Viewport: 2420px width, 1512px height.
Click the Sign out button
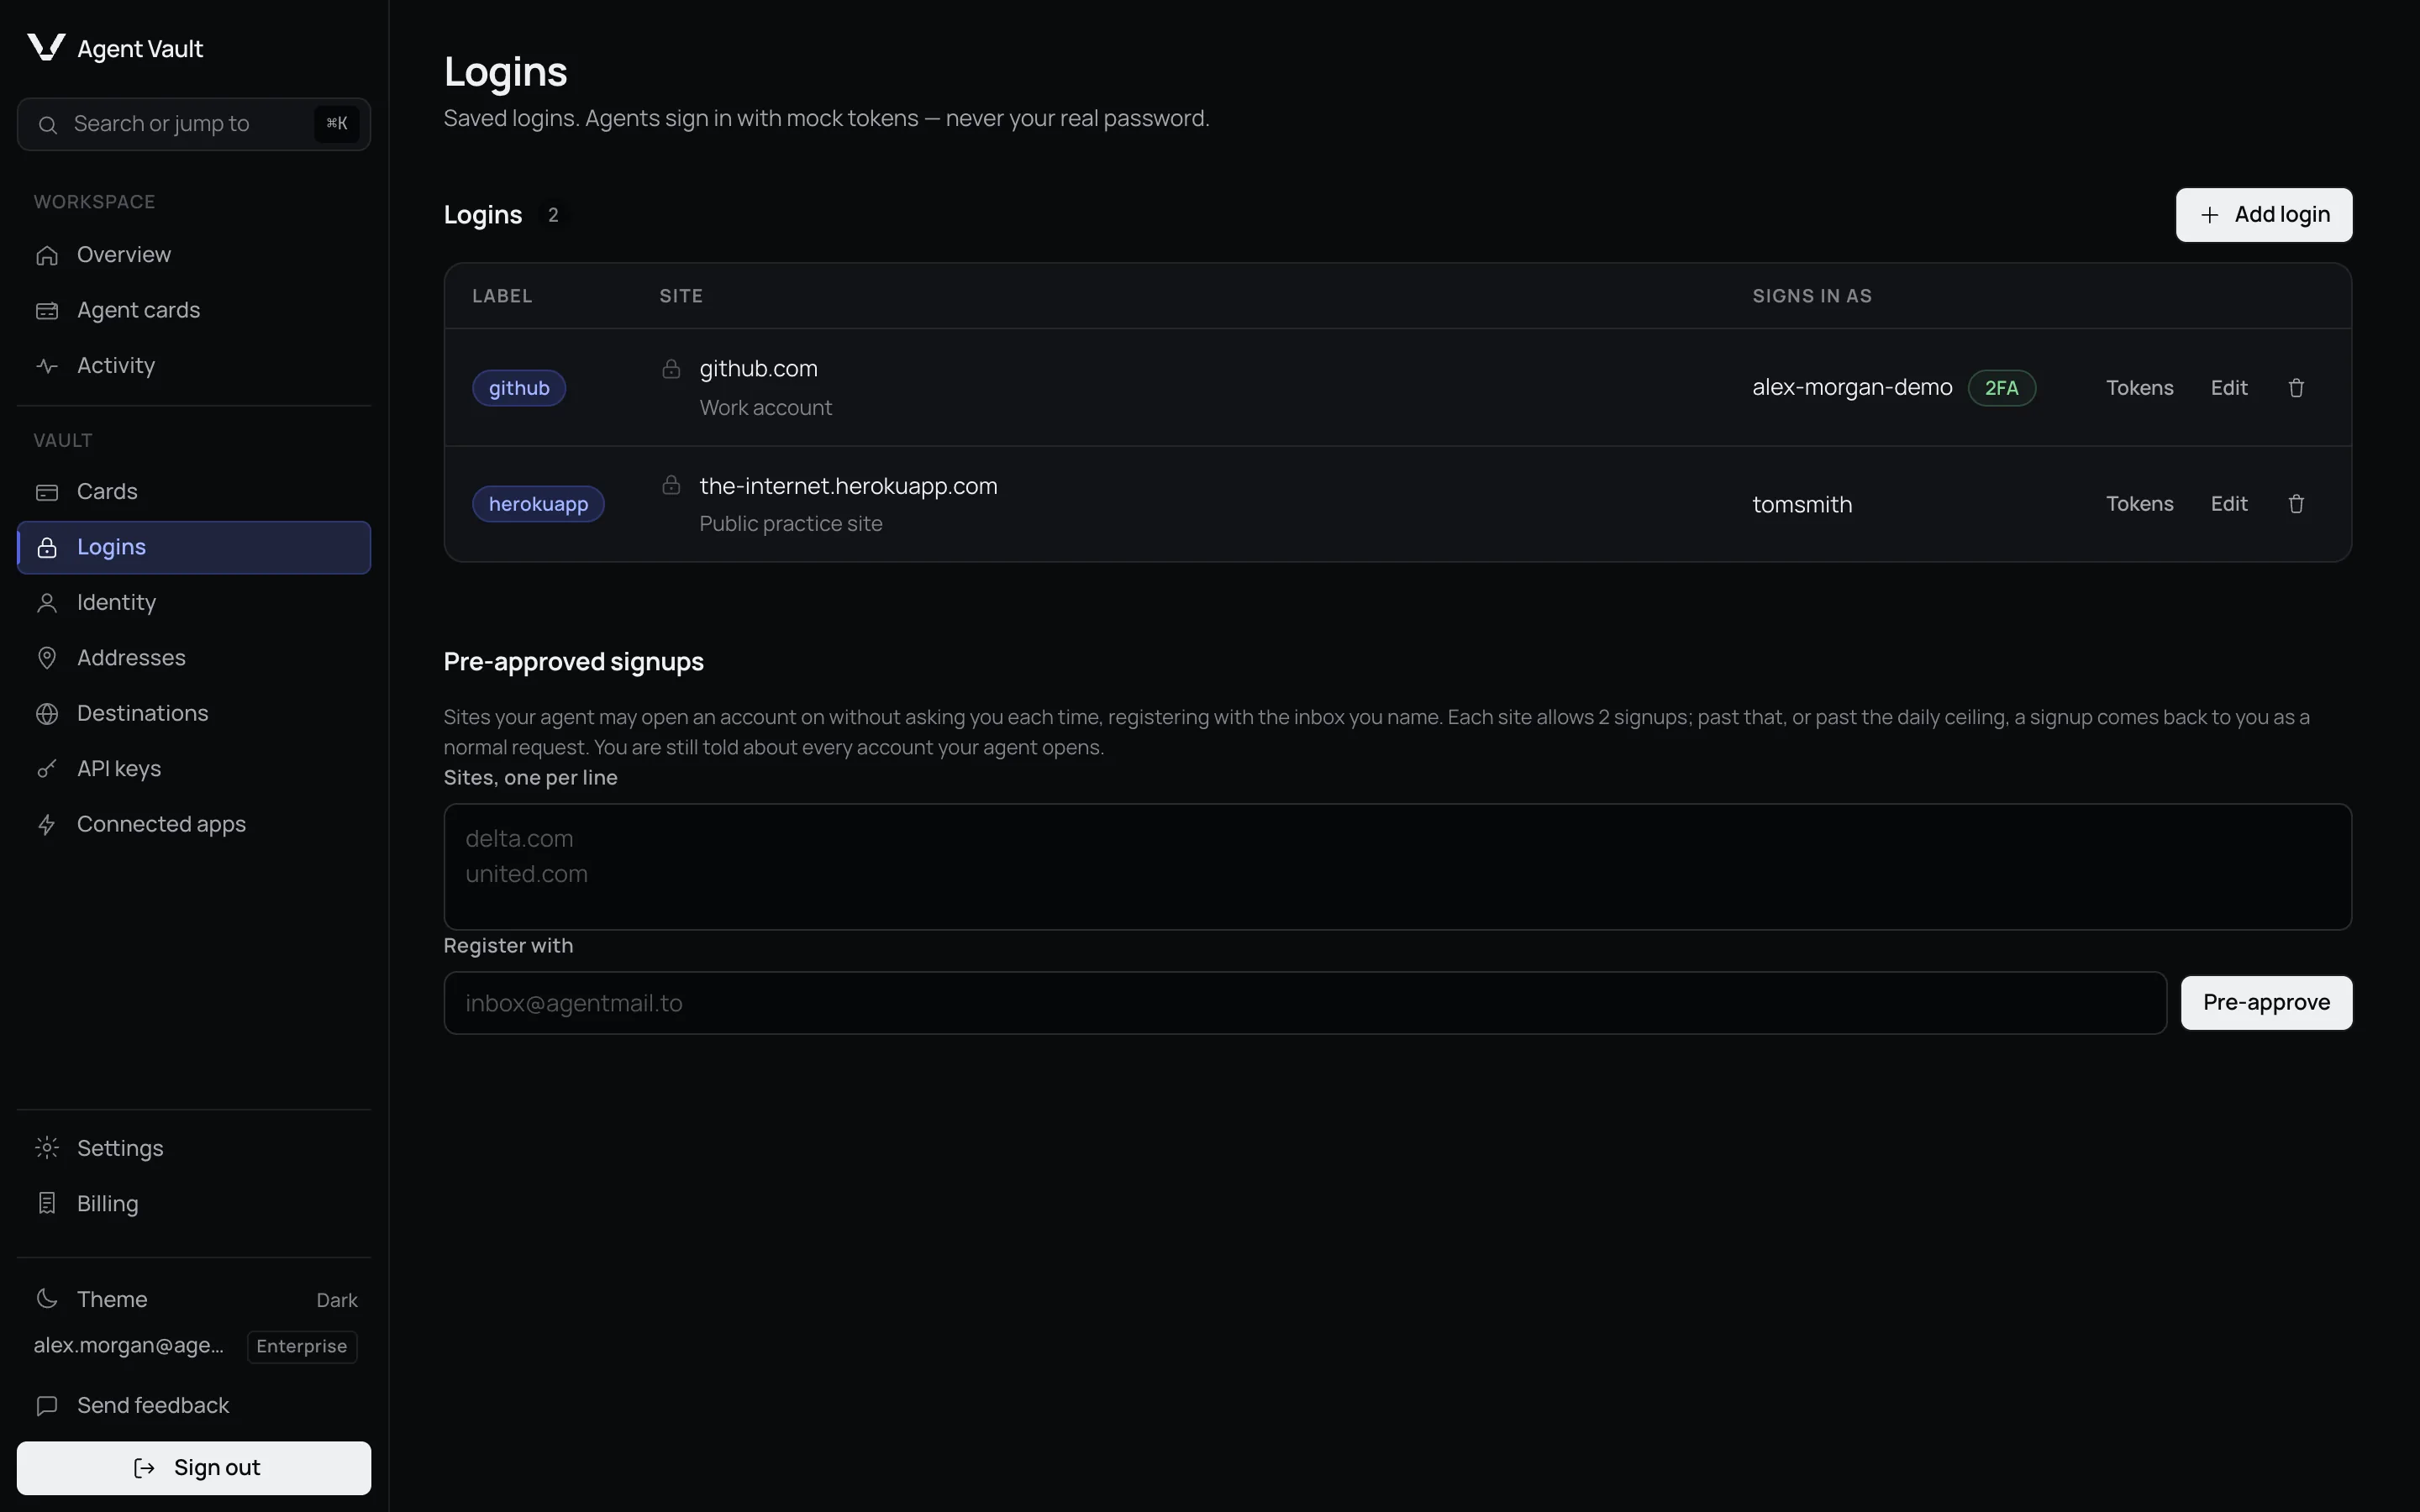194,1468
